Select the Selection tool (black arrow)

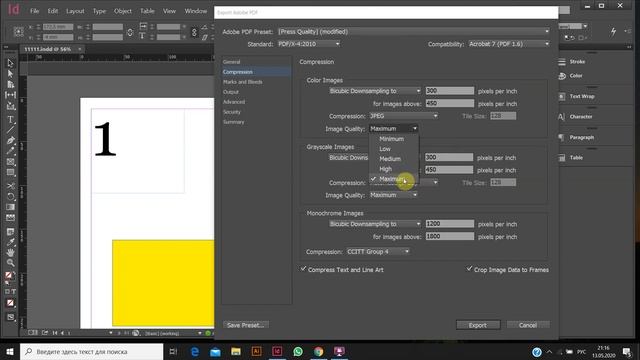10,64
